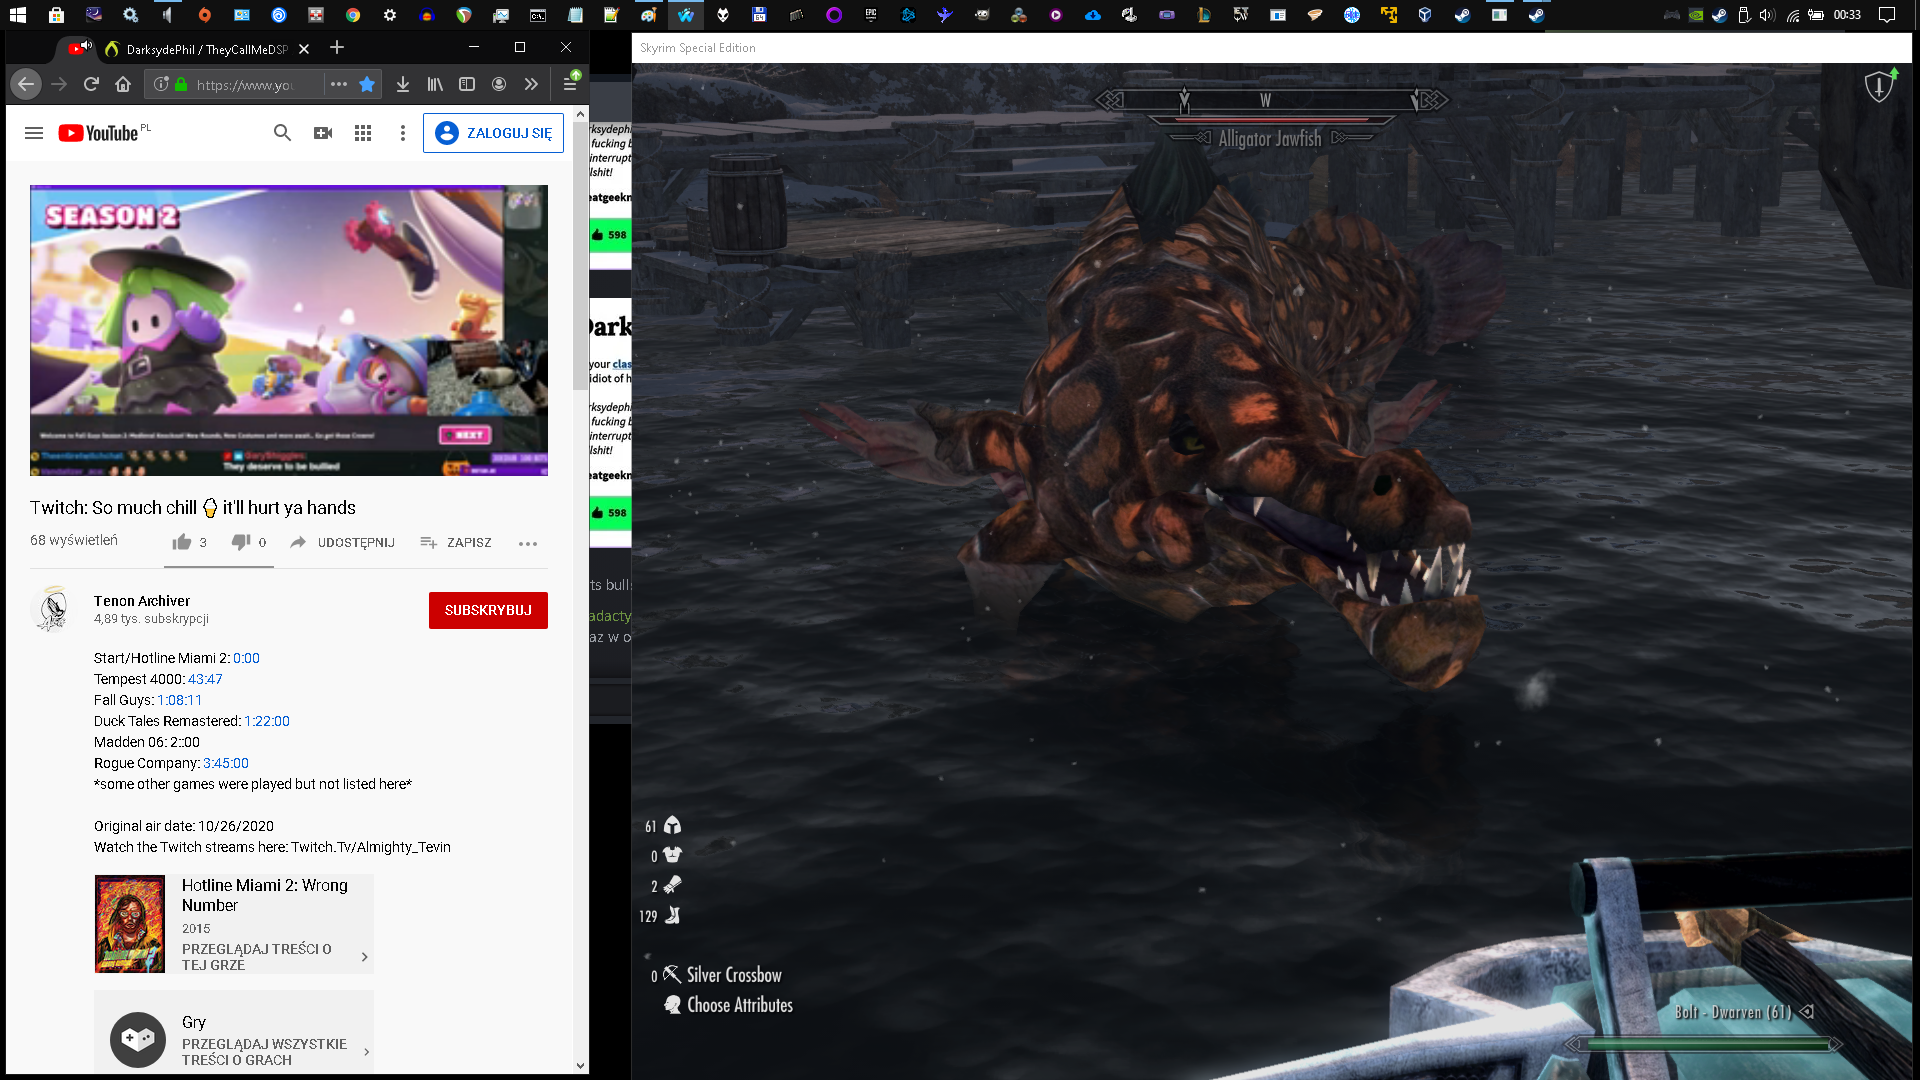Open page actions three-dot menu in address bar
The width and height of the screenshot is (1920, 1080).
(339, 85)
